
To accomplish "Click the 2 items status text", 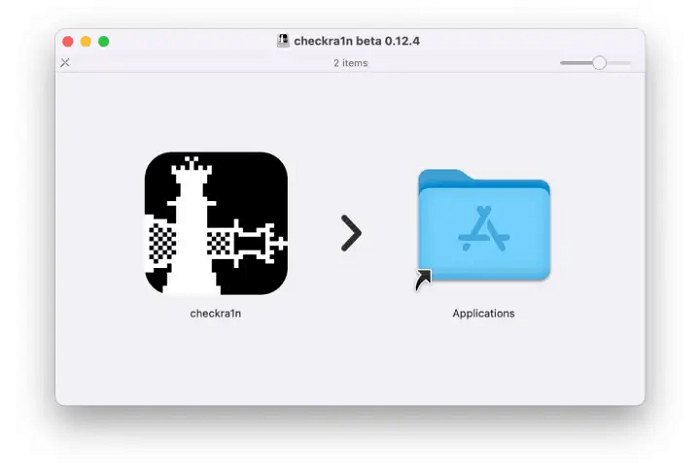I will (350, 63).
